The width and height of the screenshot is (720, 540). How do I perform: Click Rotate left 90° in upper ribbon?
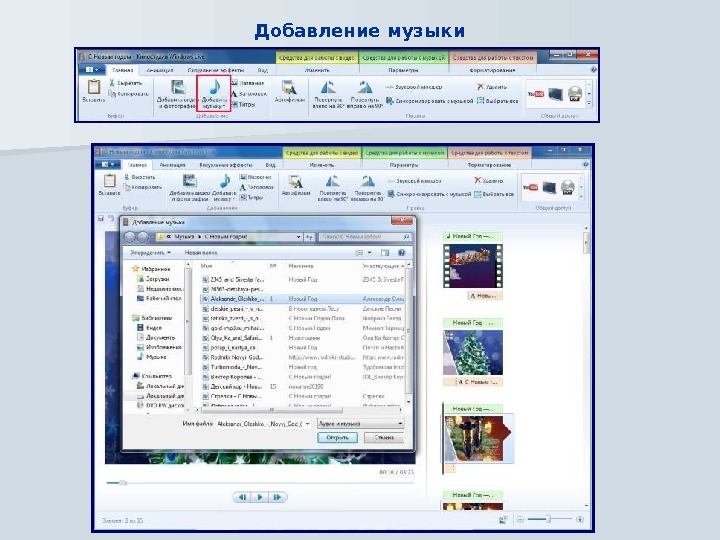tap(328, 94)
